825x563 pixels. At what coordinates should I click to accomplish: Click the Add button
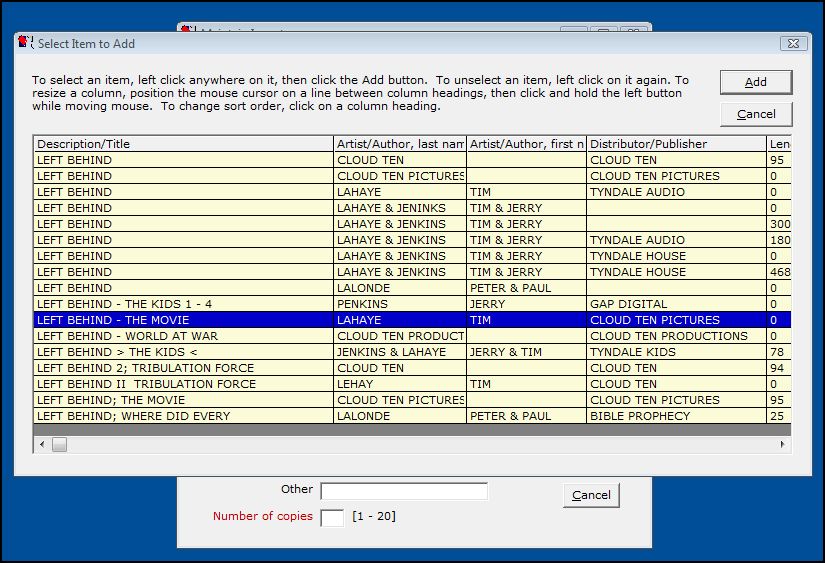point(756,82)
